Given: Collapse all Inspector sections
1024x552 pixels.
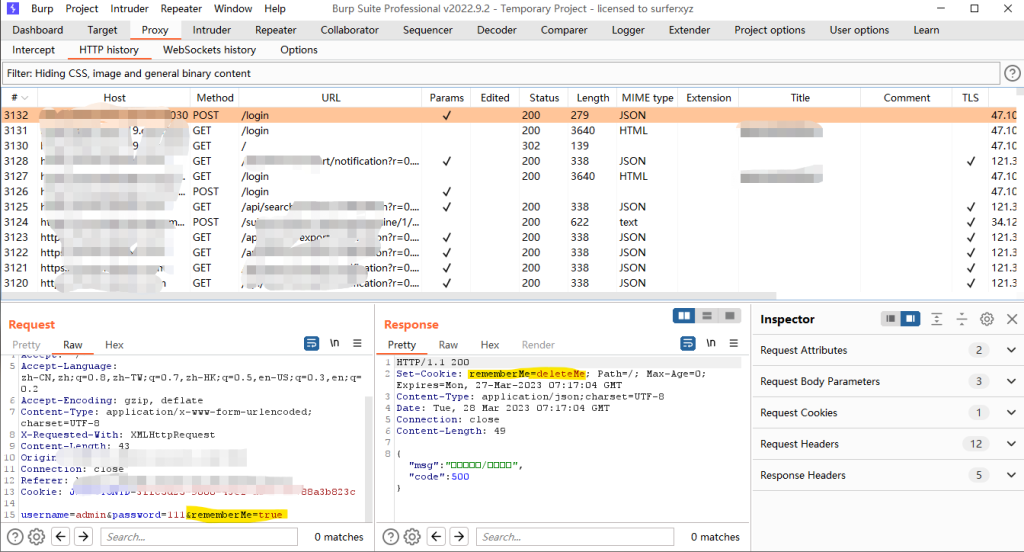Looking at the screenshot, I should [x=961, y=319].
